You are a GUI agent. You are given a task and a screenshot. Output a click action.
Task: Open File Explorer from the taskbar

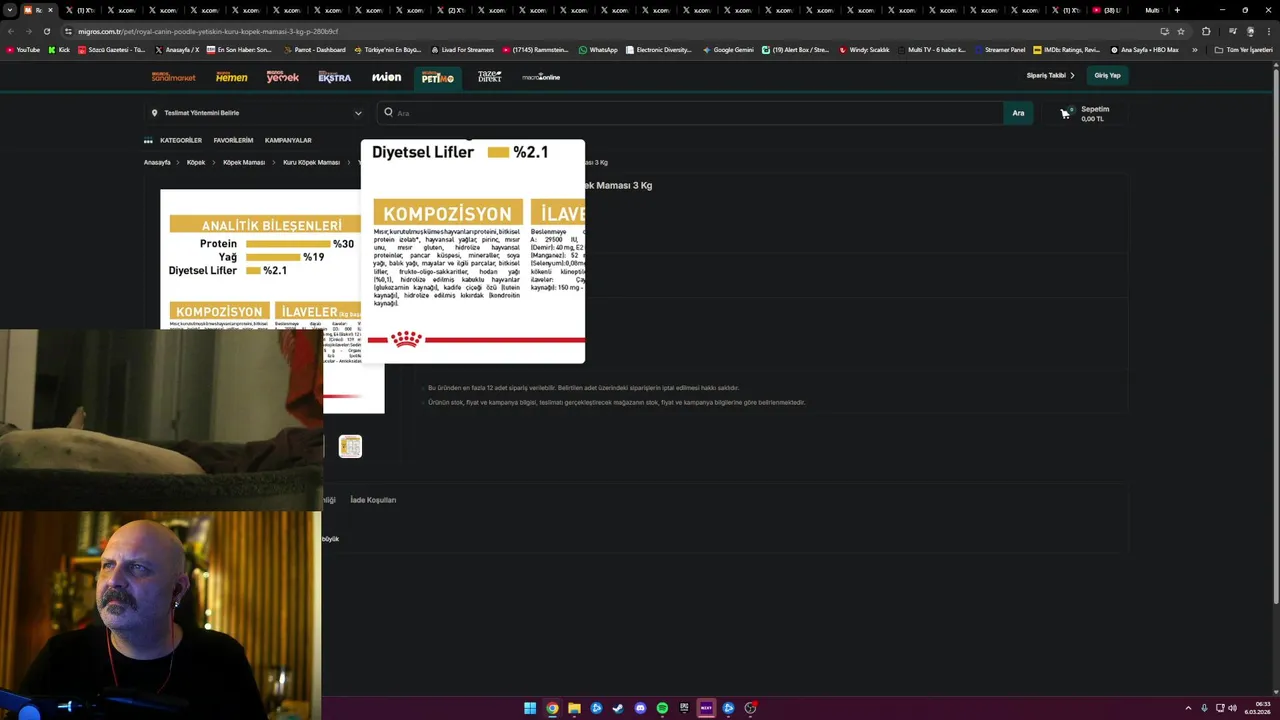coord(574,708)
